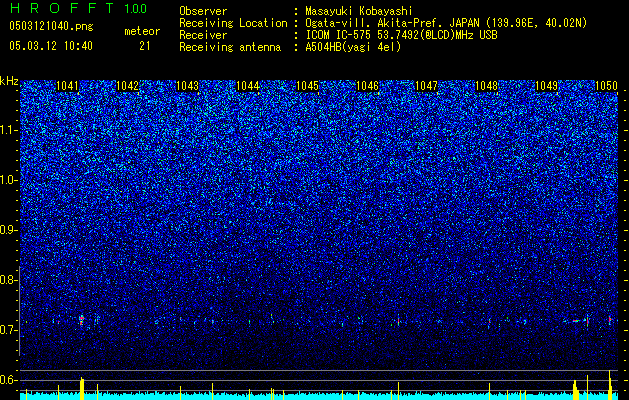Click the 1049 time marker
The height and width of the screenshot is (400, 629).
point(547,86)
